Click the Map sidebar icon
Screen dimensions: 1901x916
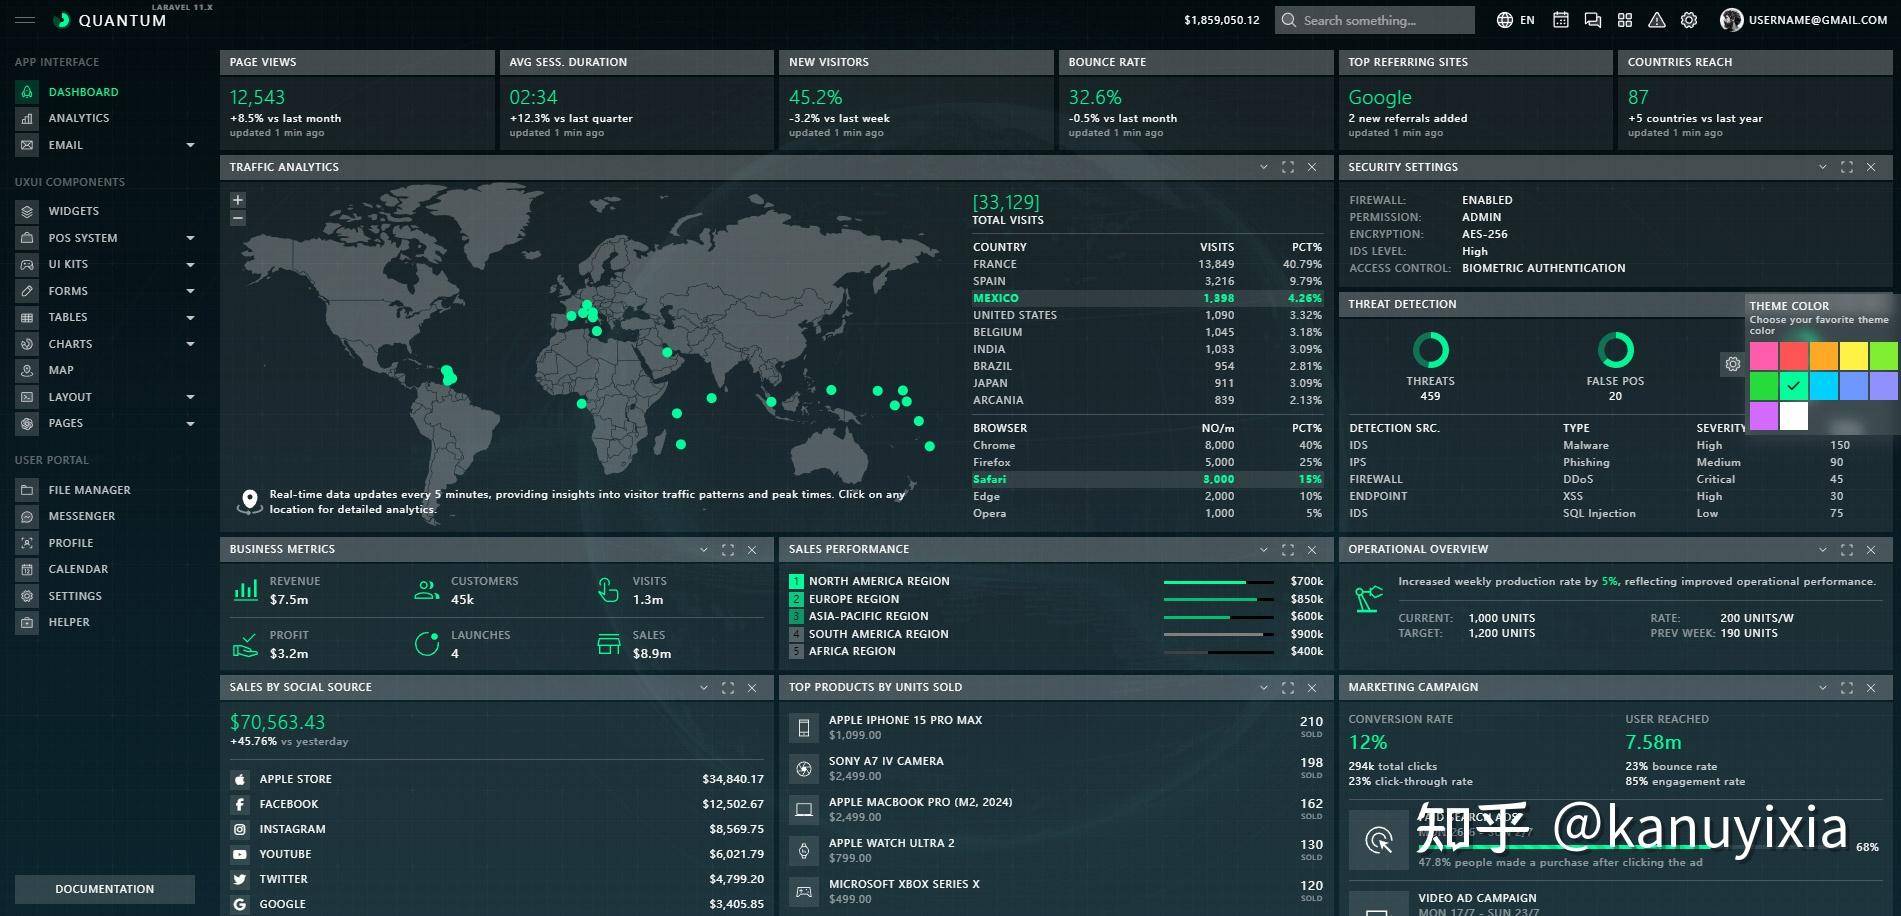[x=27, y=370]
